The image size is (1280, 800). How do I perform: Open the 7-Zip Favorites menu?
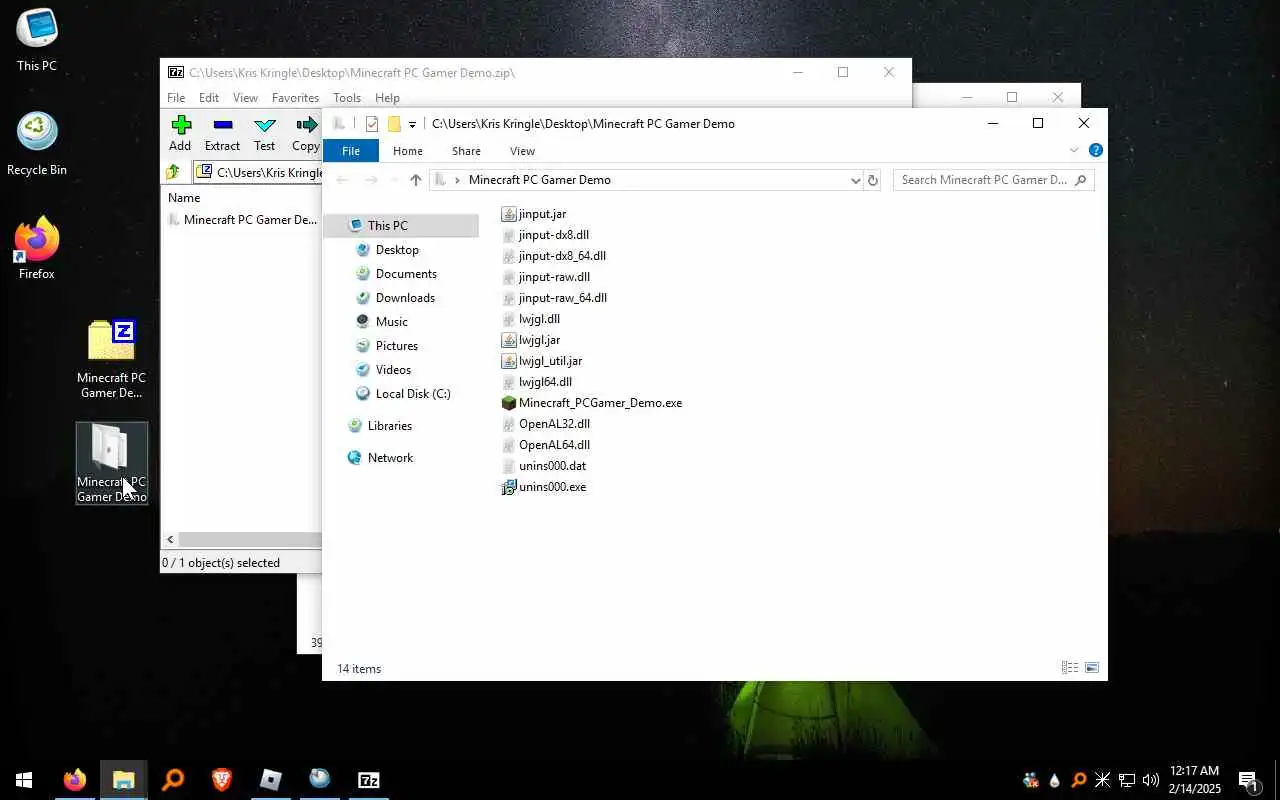click(295, 98)
